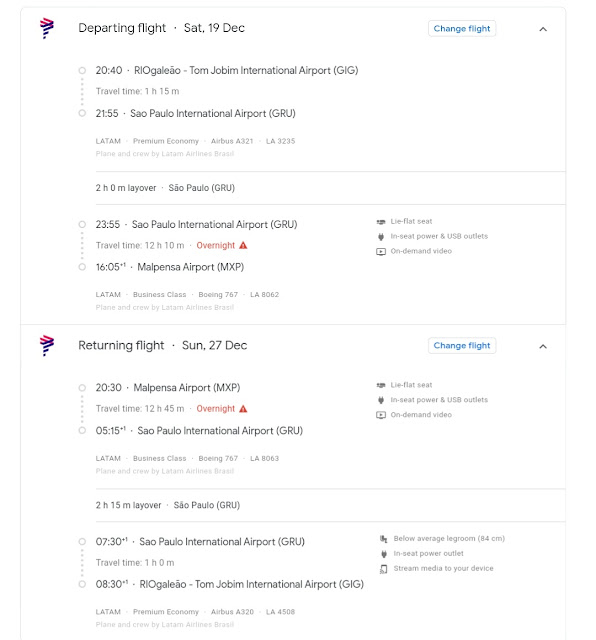Click LATAM logo beside Departing flight
The image size is (596, 640).
coord(47,28)
